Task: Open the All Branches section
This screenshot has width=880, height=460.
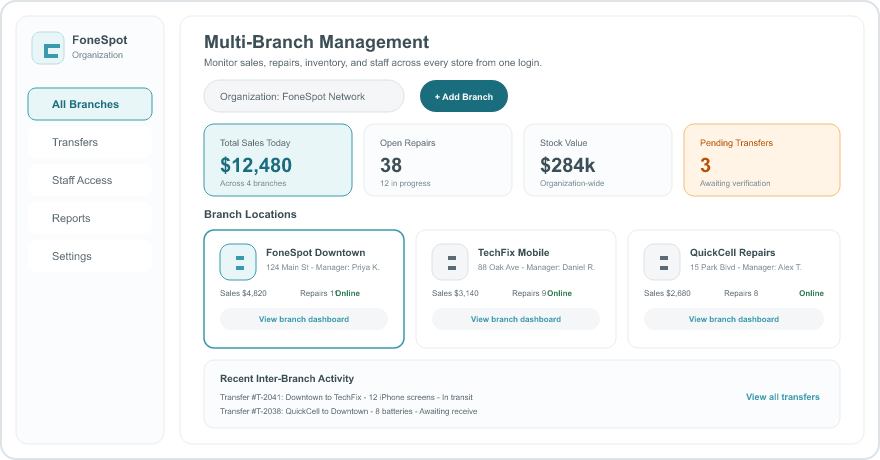Action: coord(90,104)
